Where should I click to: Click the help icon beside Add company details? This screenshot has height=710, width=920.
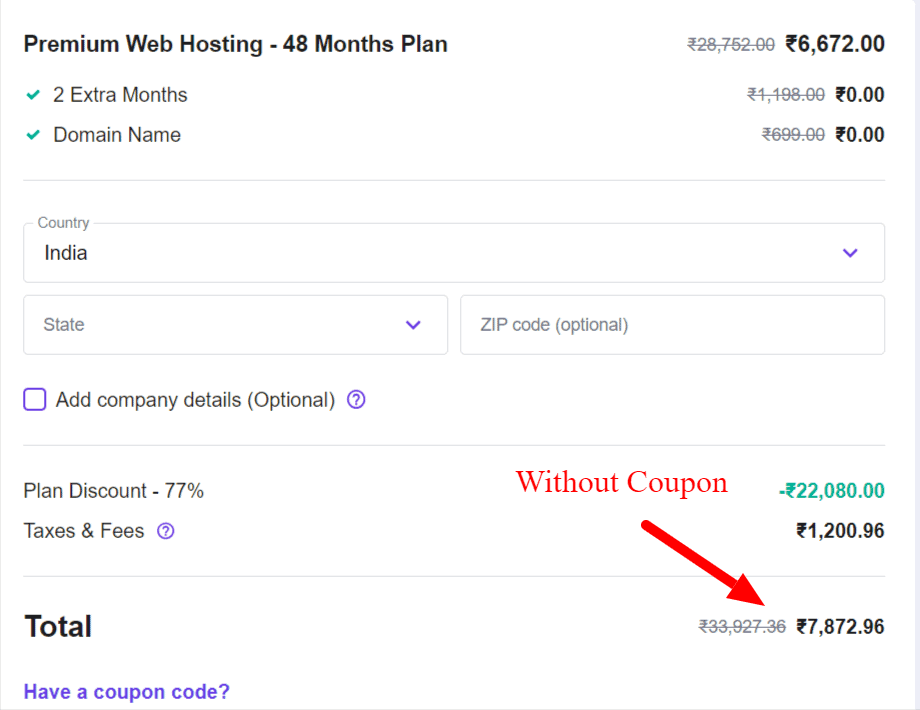point(356,400)
